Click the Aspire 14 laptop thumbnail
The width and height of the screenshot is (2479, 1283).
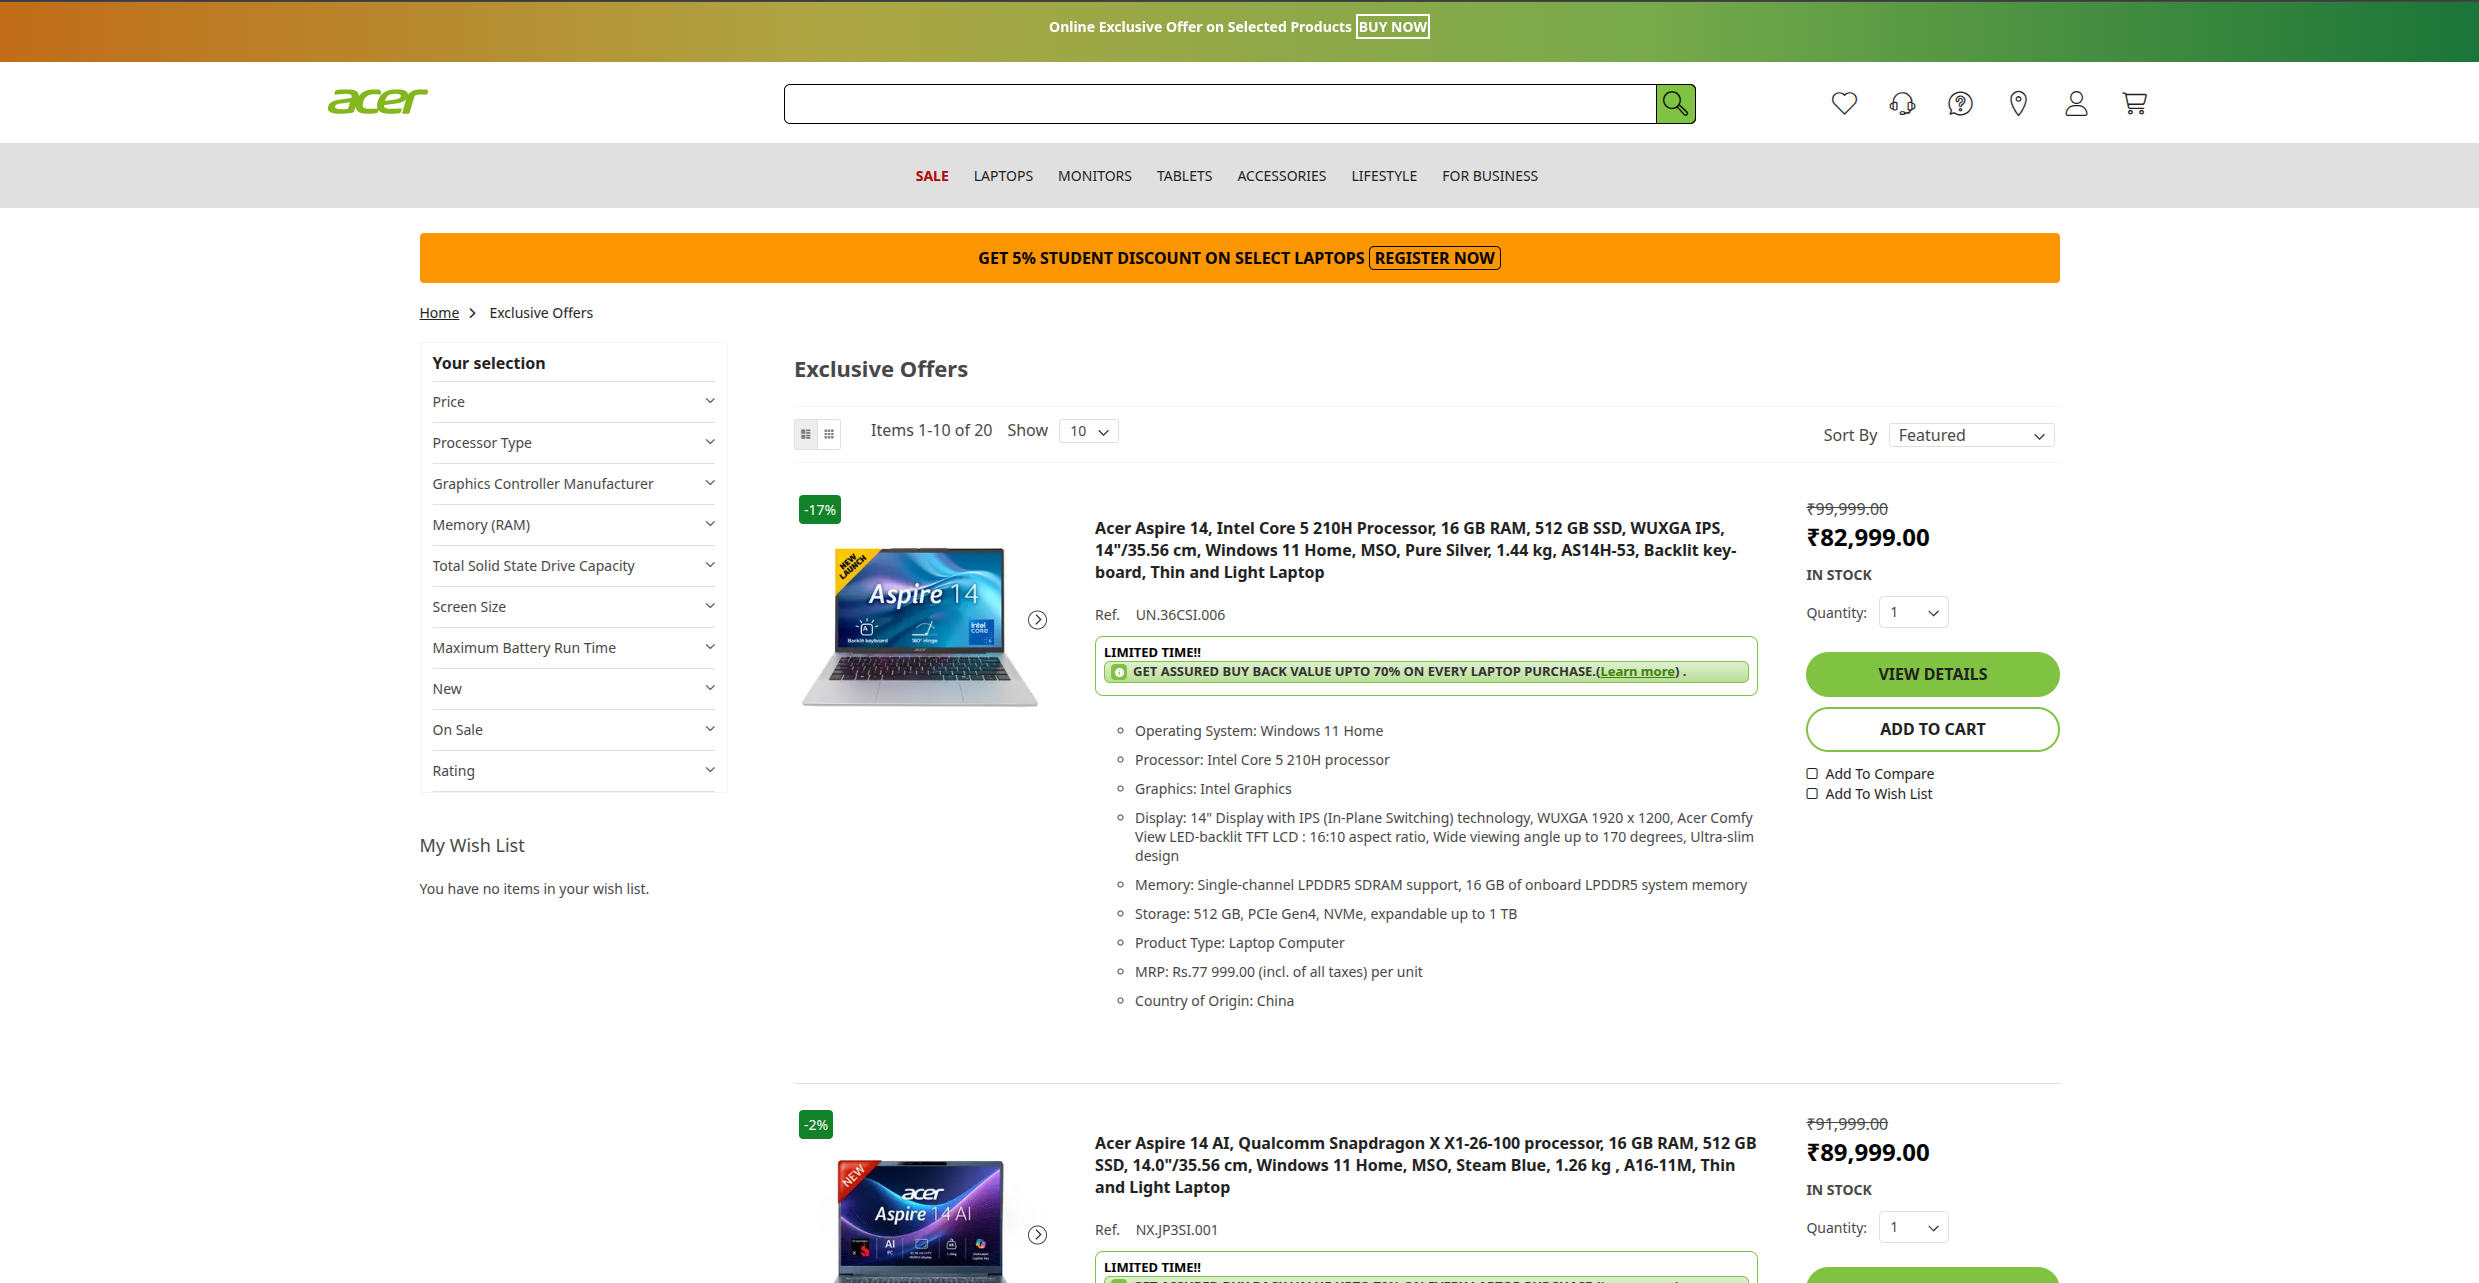tap(920, 626)
